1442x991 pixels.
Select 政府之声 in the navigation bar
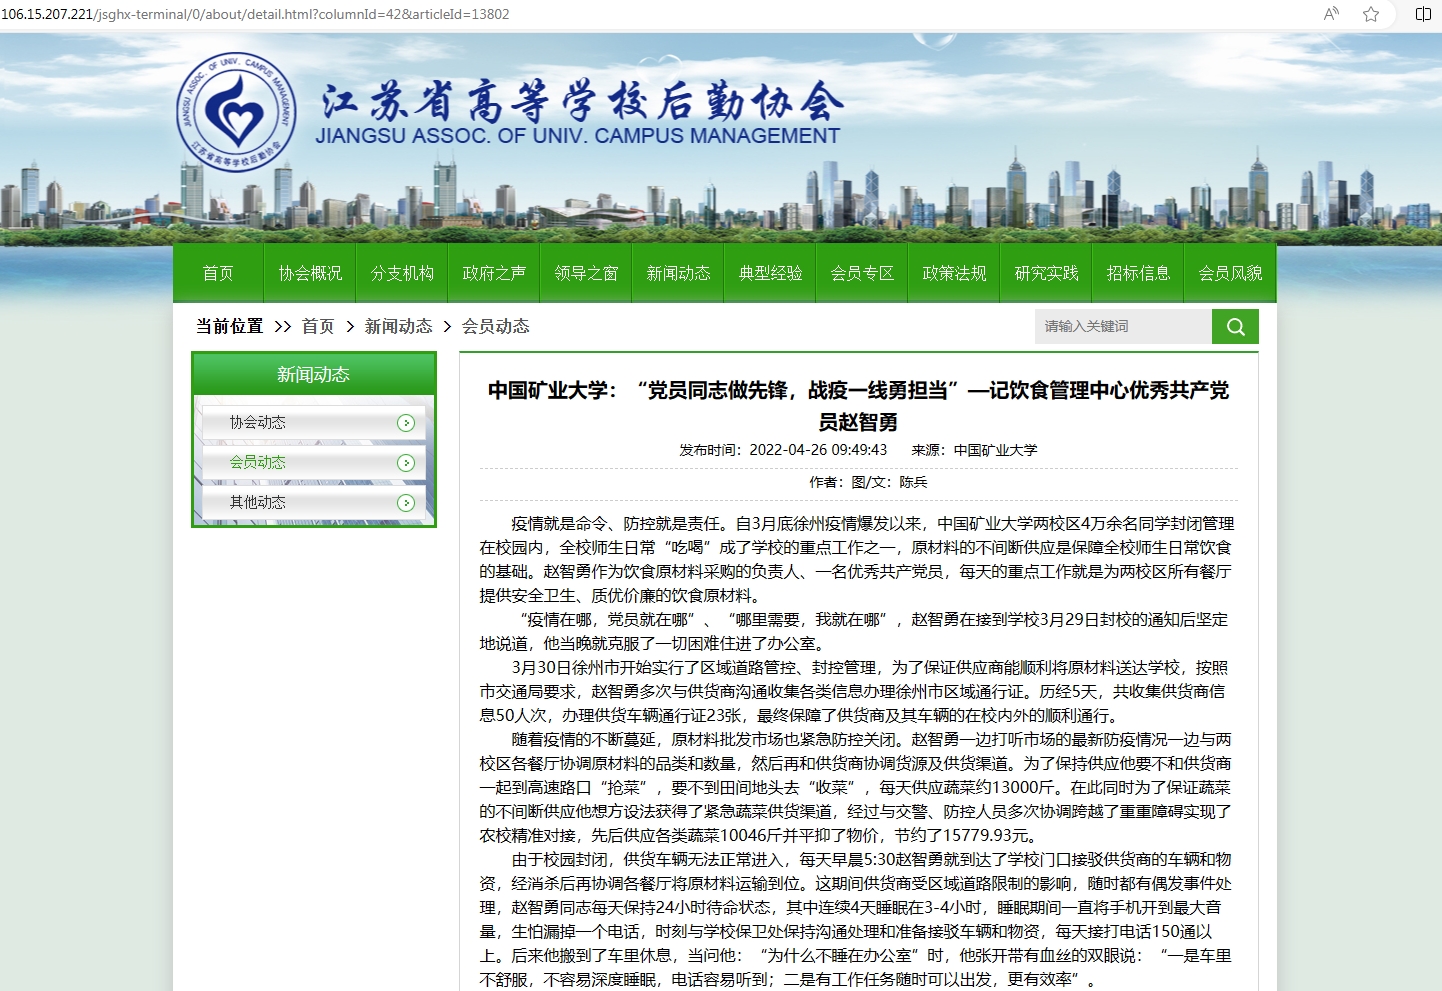[494, 273]
